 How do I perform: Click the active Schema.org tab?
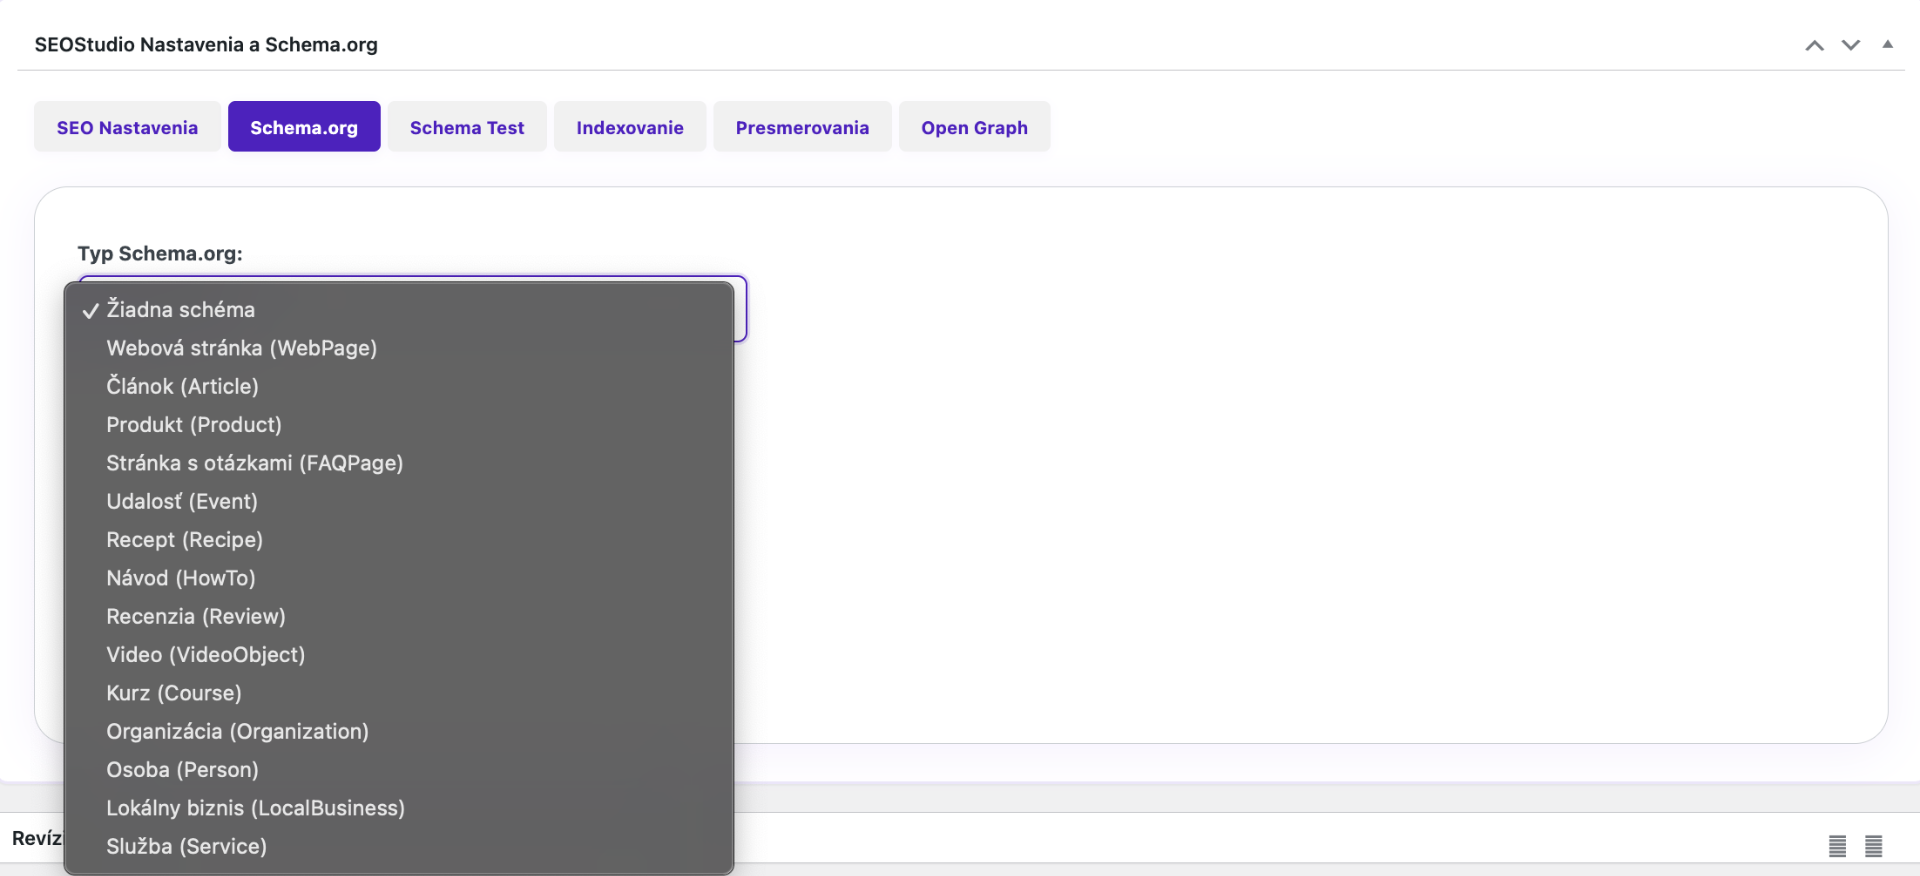(x=304, y=127)
